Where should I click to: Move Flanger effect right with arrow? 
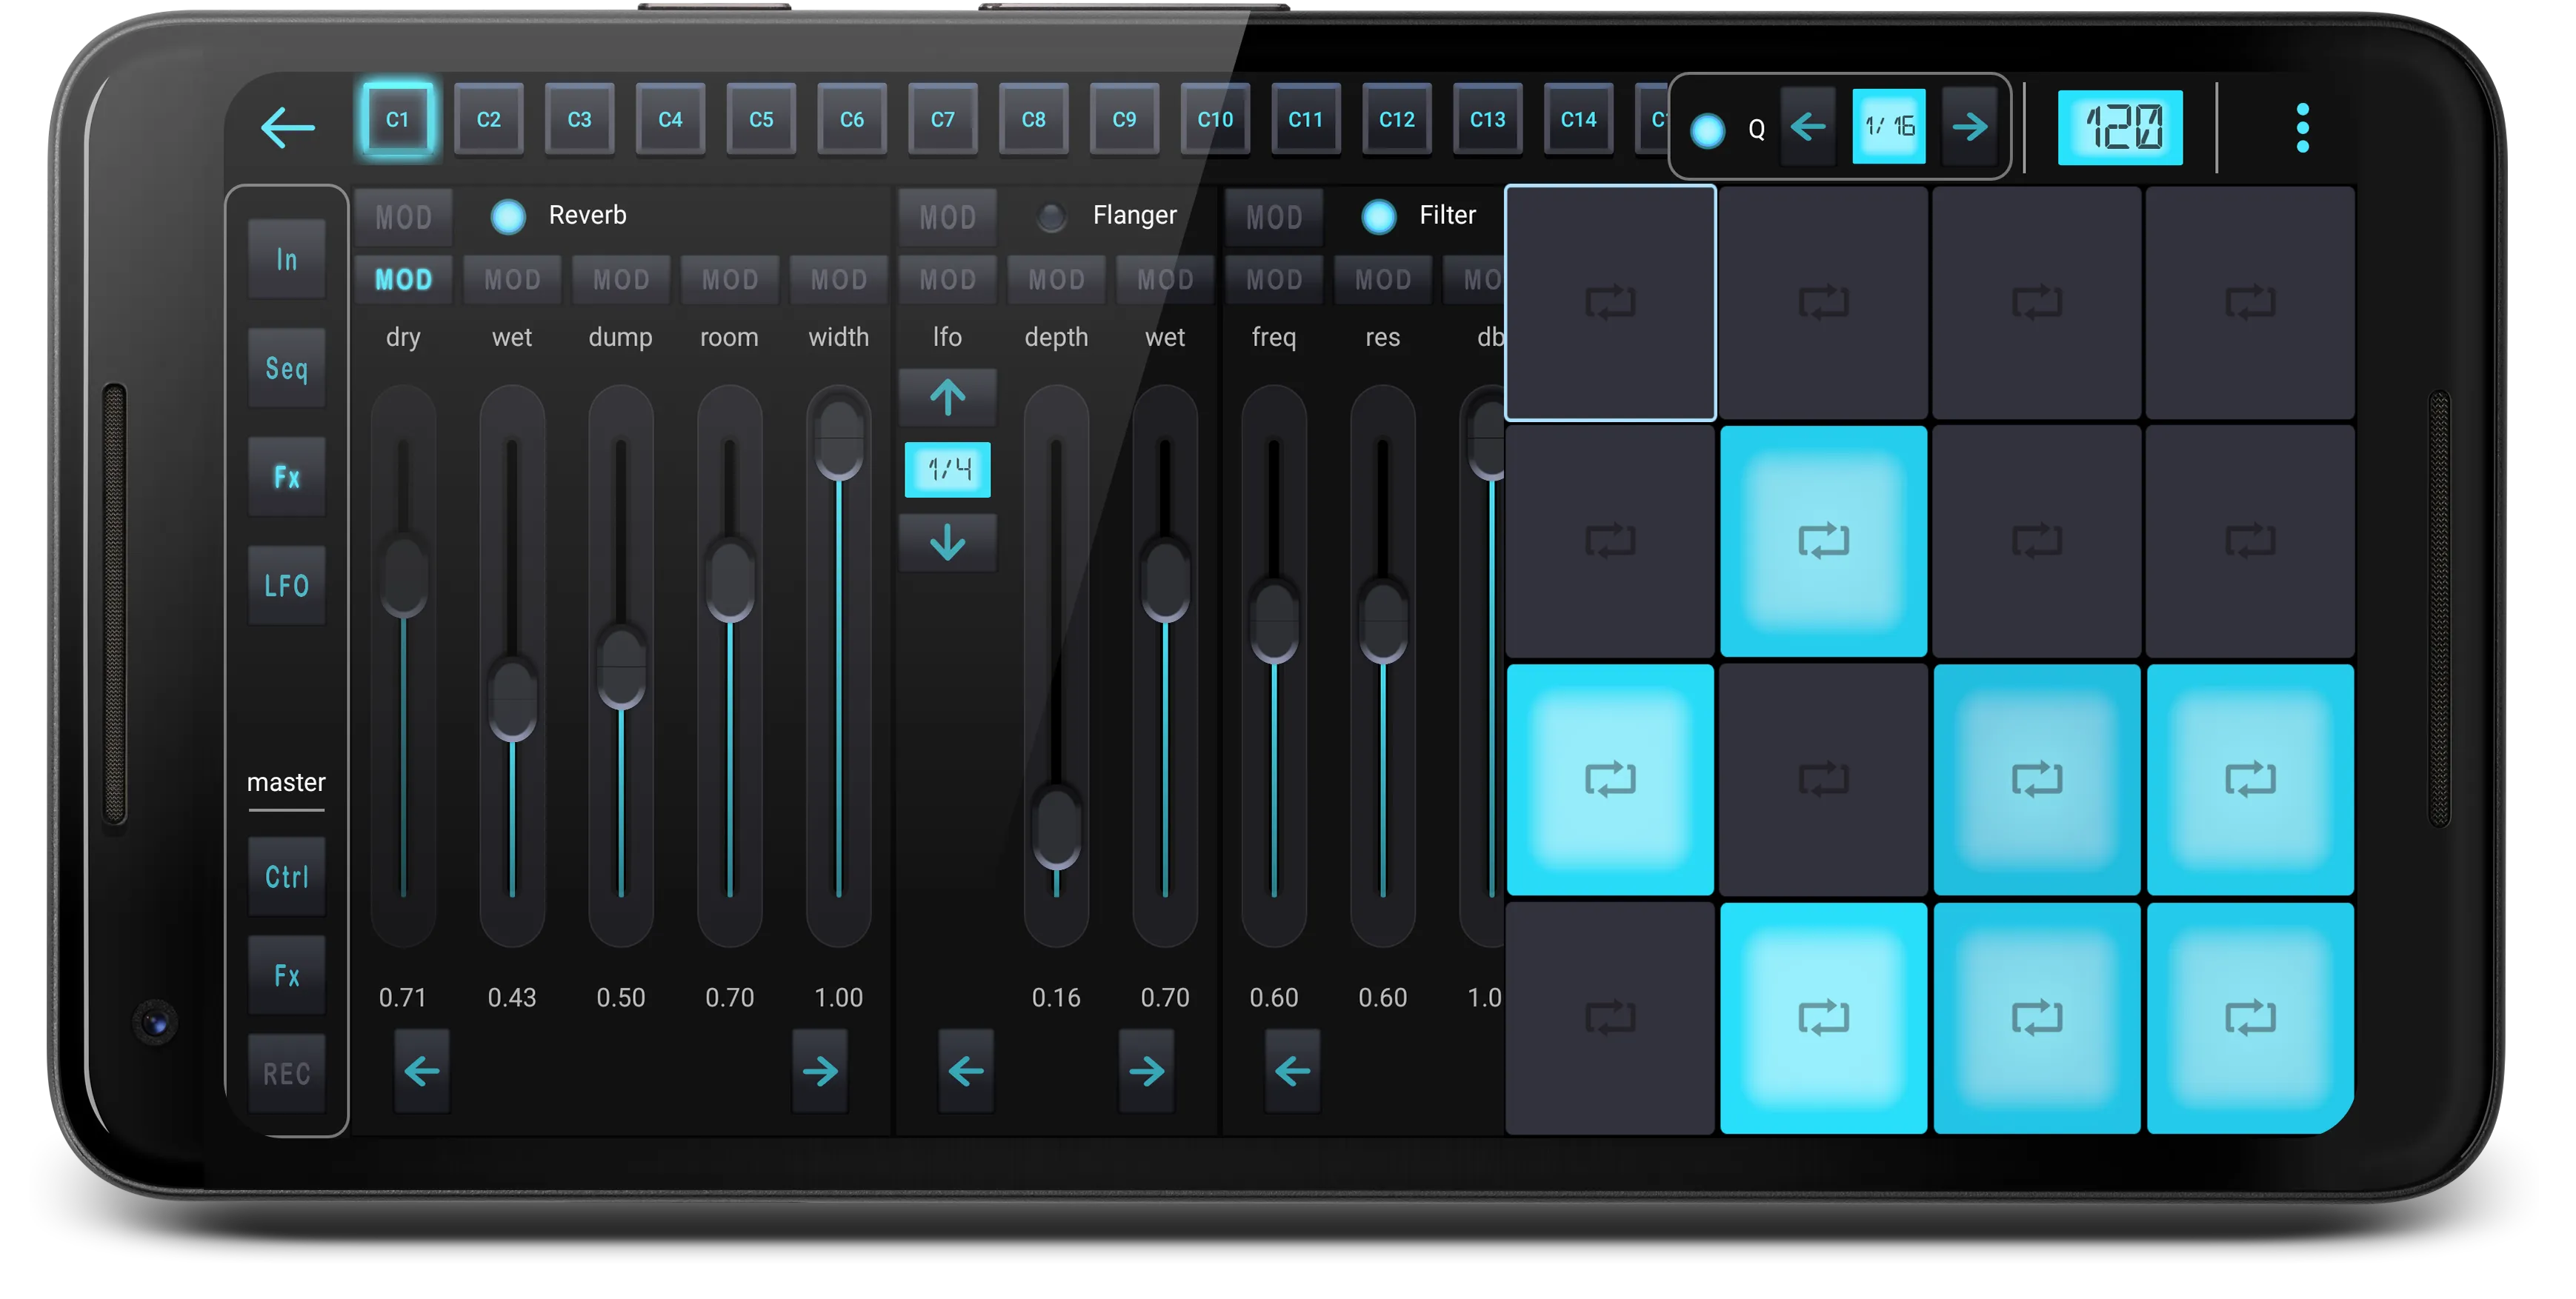(x=1147, y=1071)
